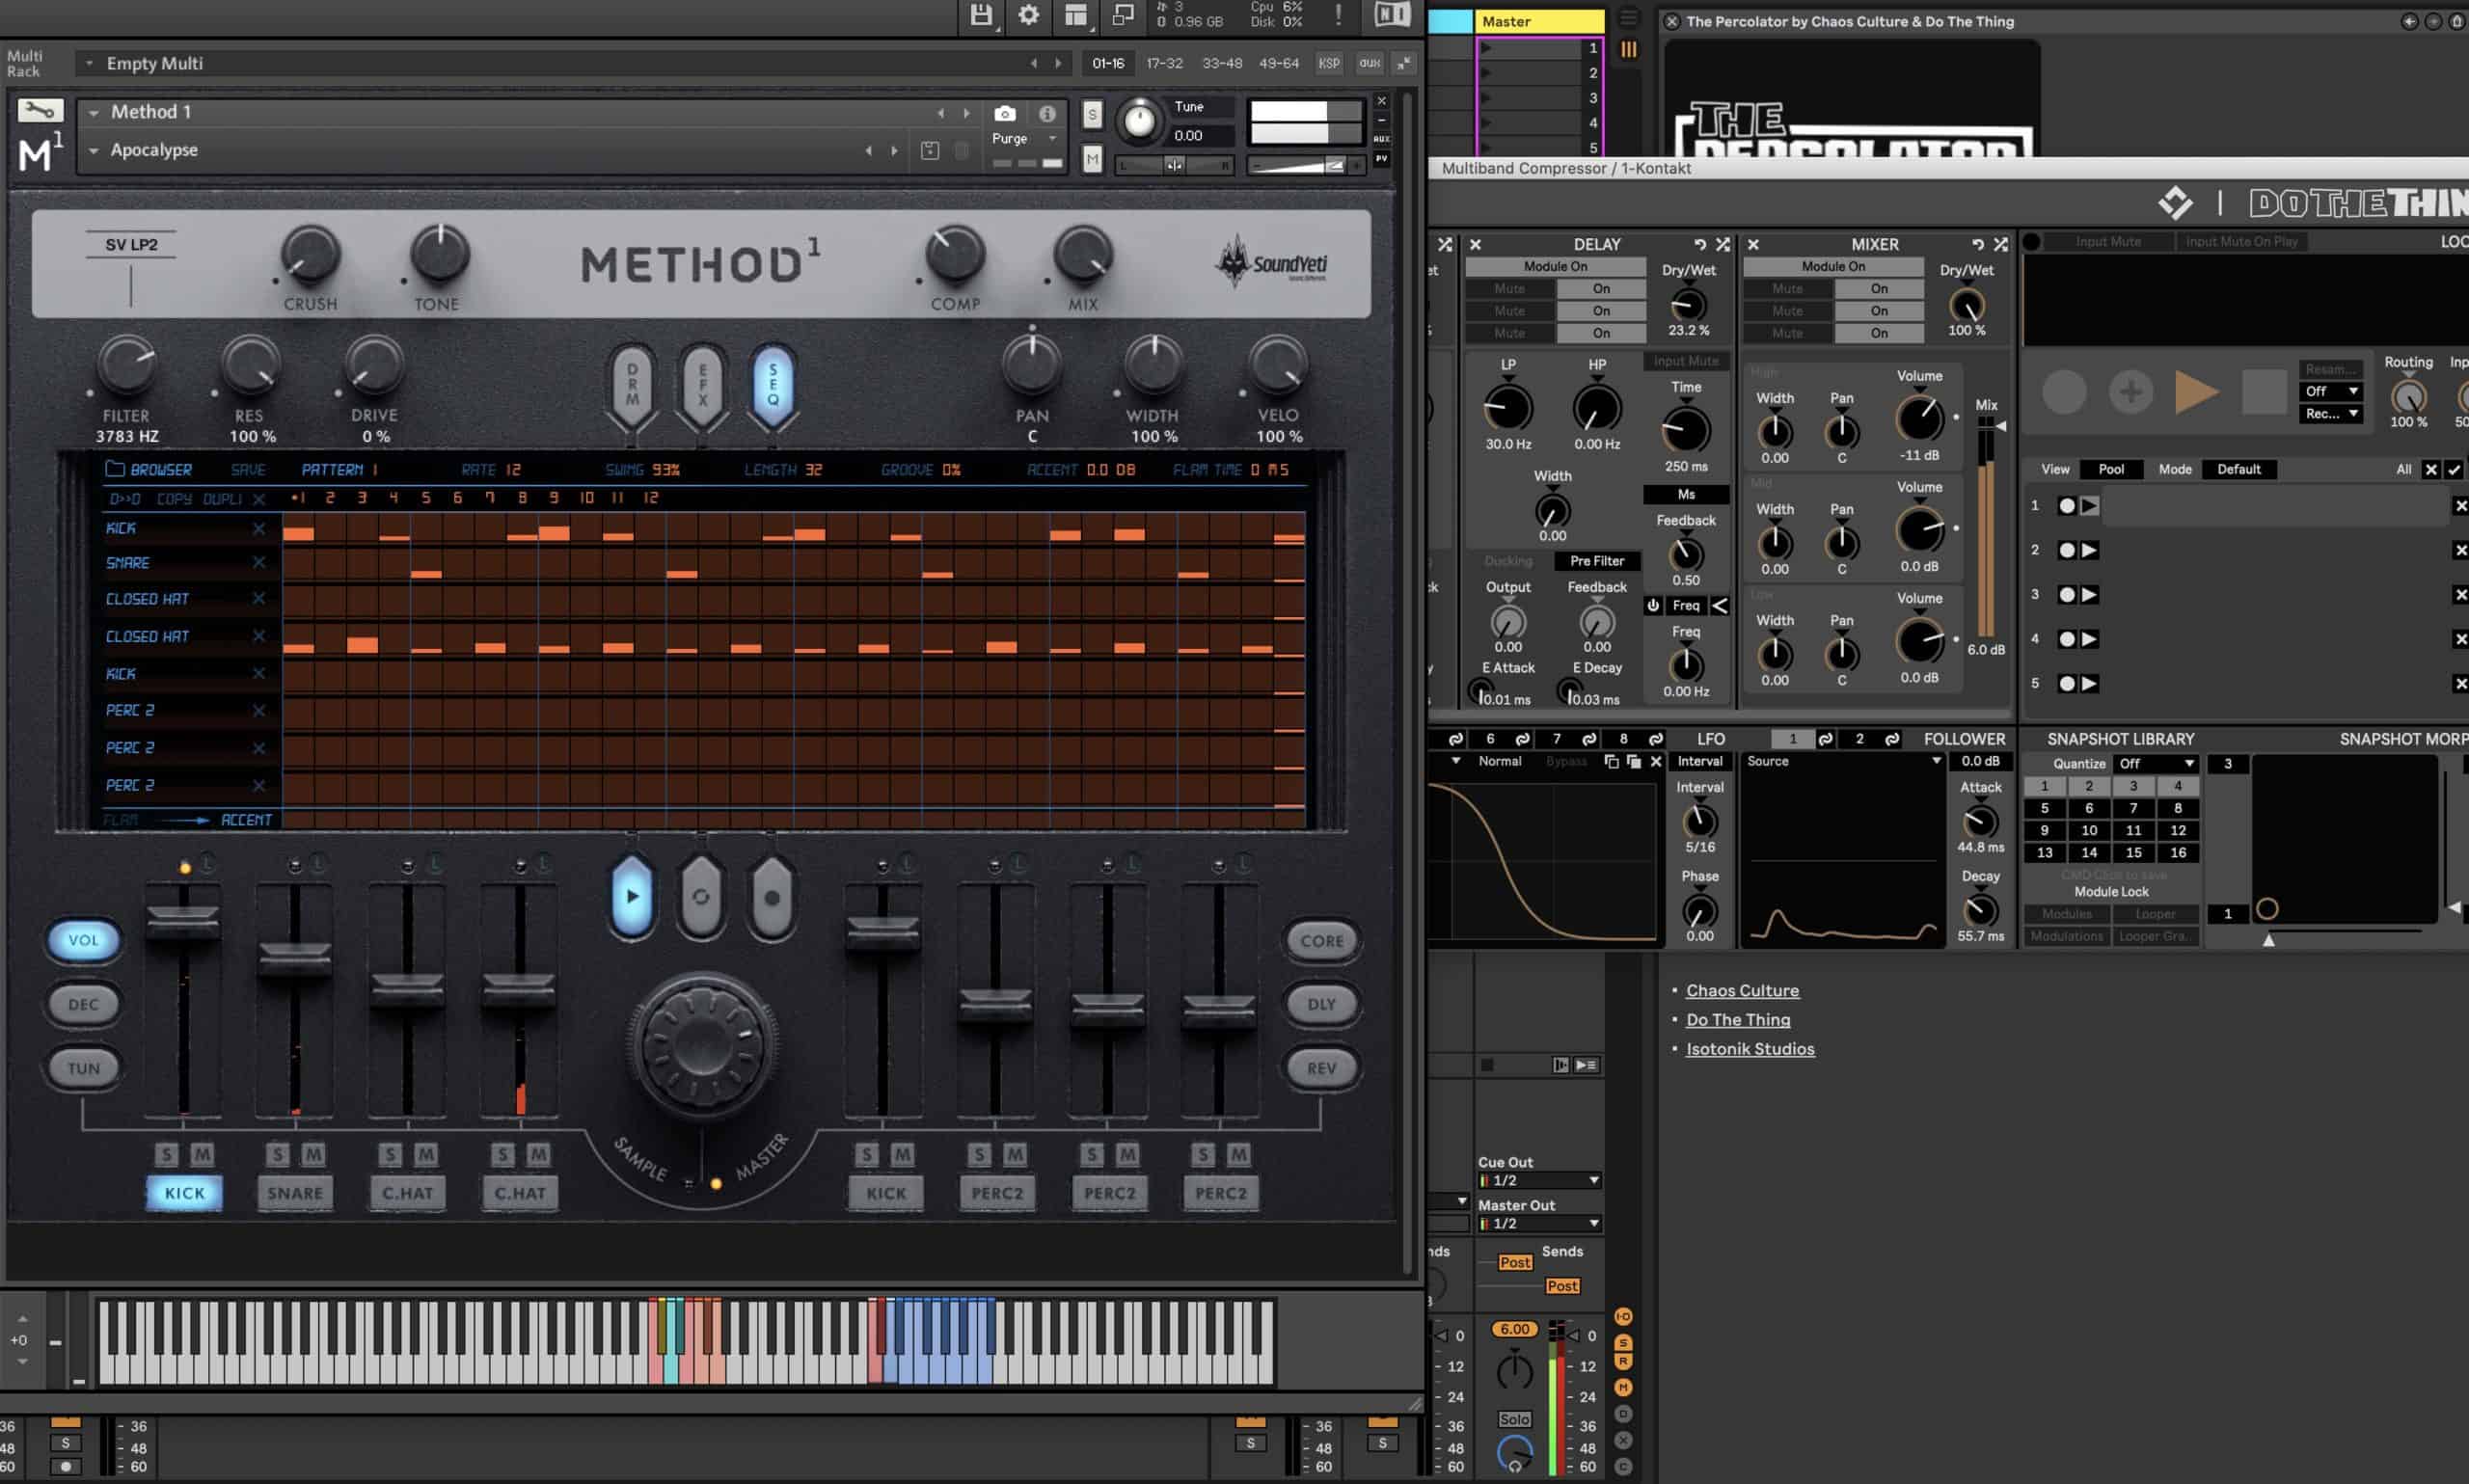The image size is (2469, 1484).
Task: Solo the KICK channel with S button
Action: tap(167, 1155)
